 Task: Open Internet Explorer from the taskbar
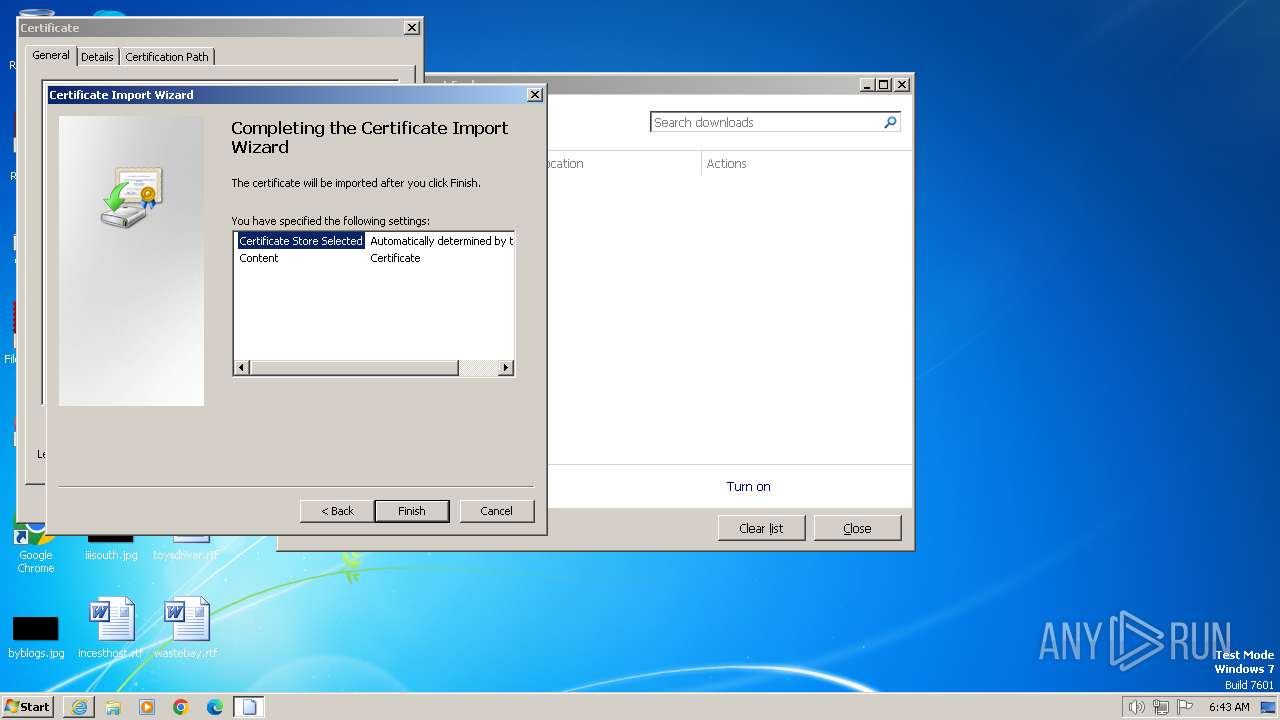[79, 707]
